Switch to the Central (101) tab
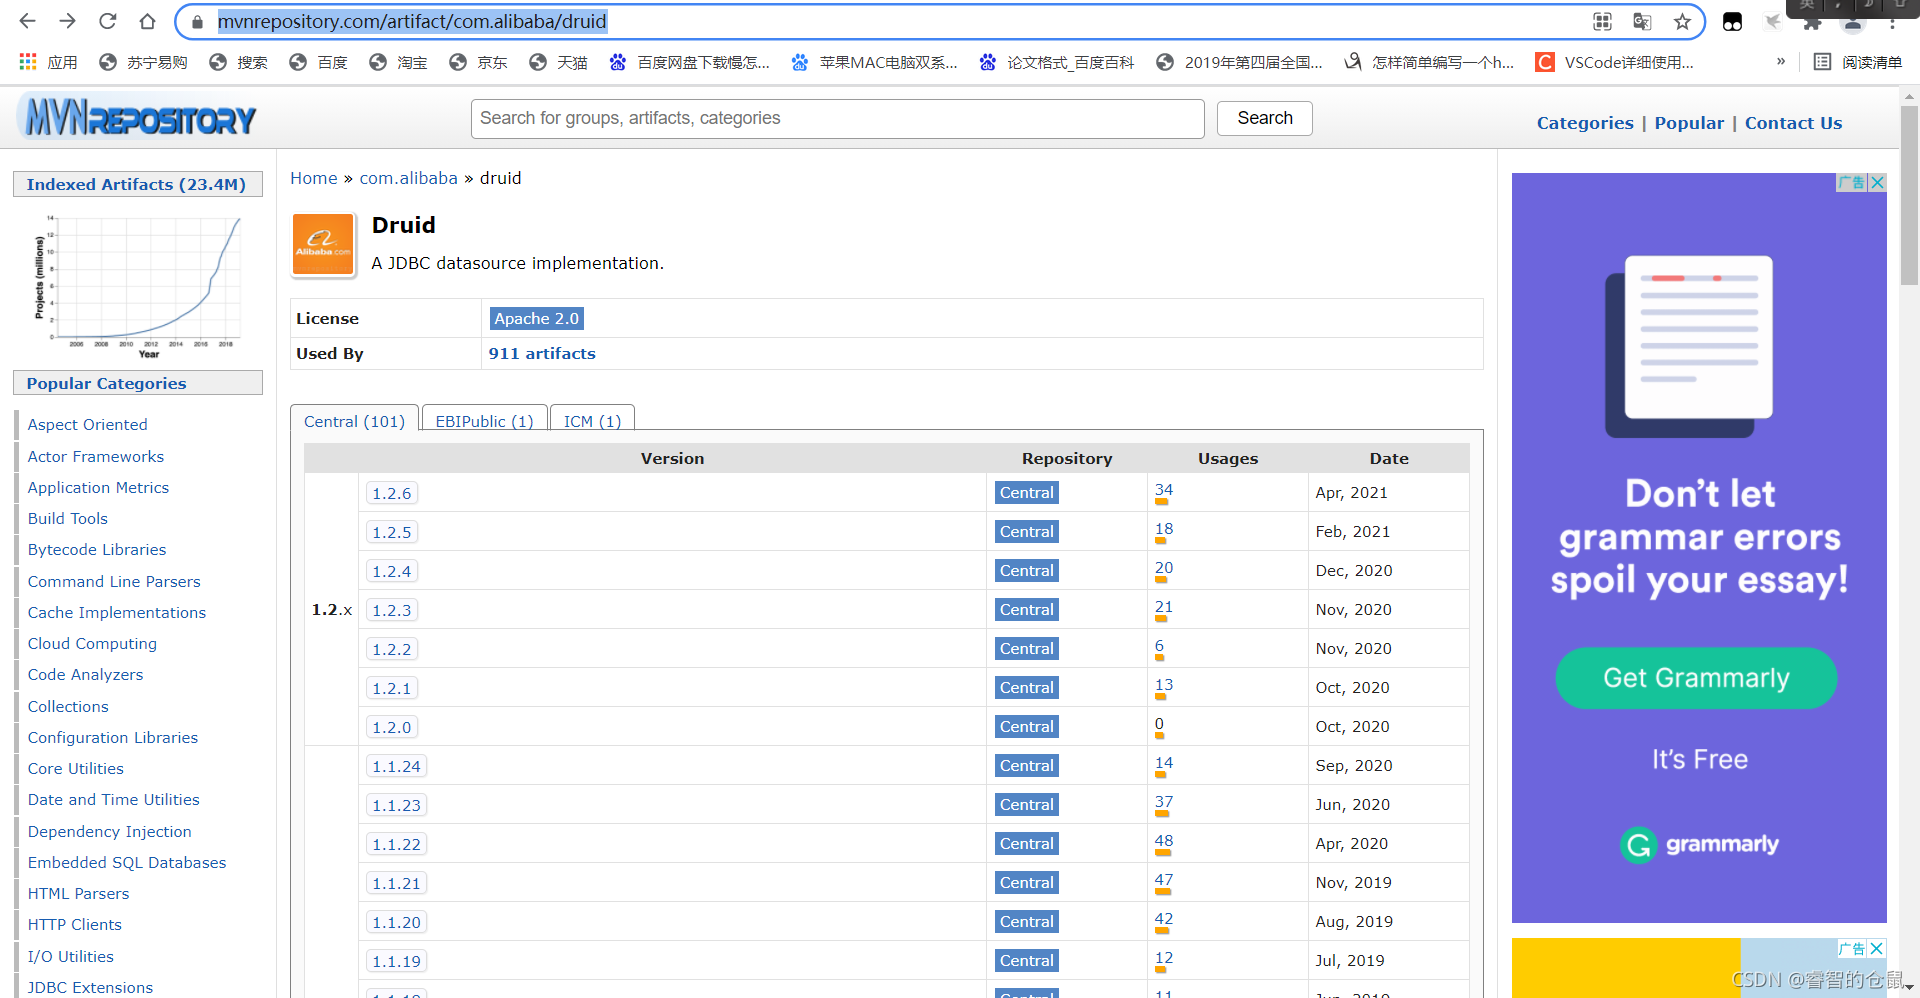The image size is (1920, 998). [x=354, y=421]
